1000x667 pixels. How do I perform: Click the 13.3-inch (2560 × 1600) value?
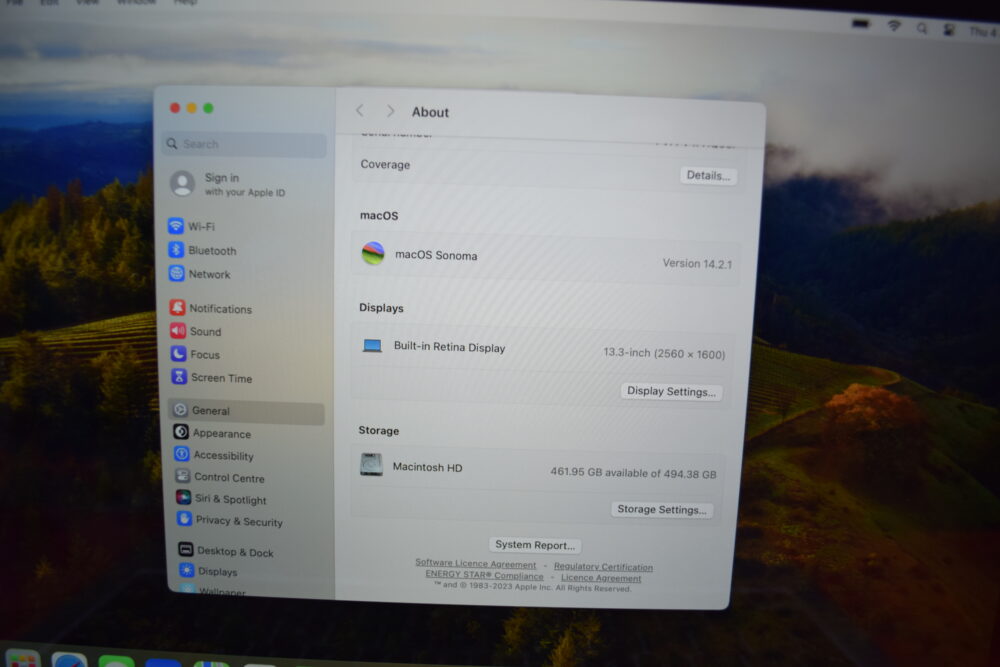[664, 353]
